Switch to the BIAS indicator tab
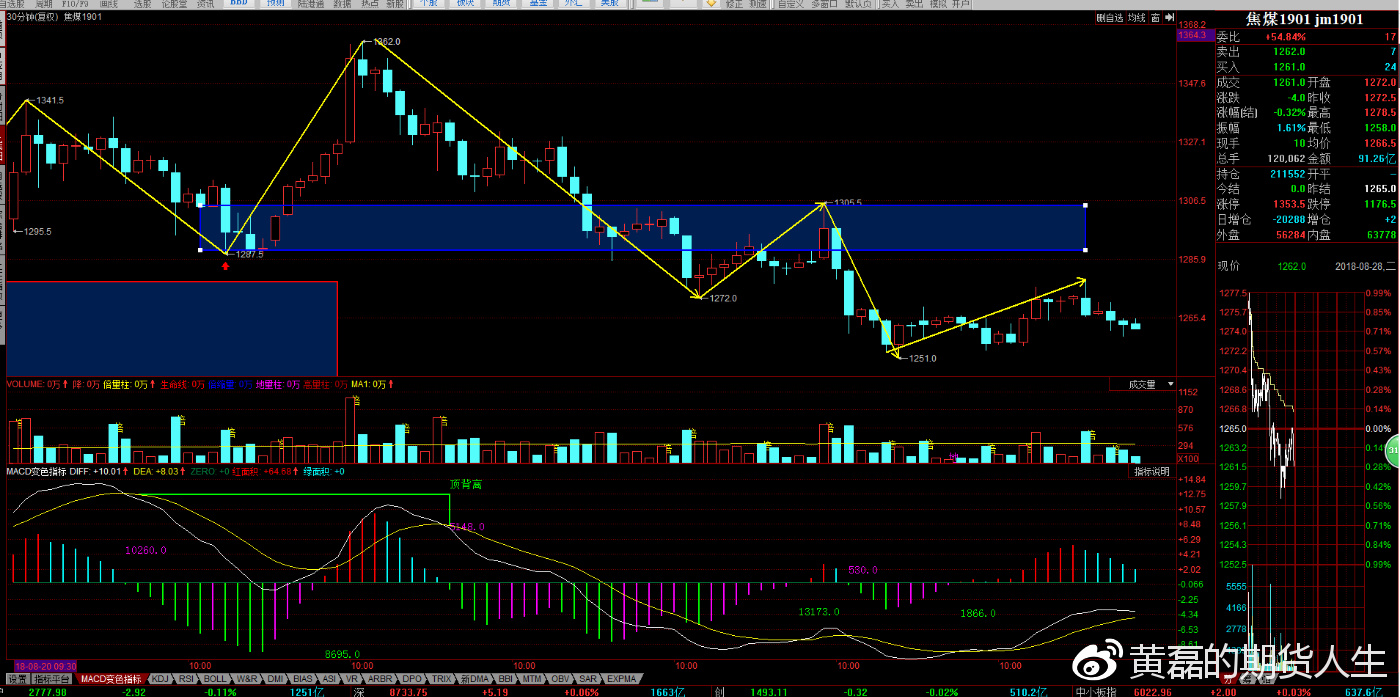 coord(303,679)
